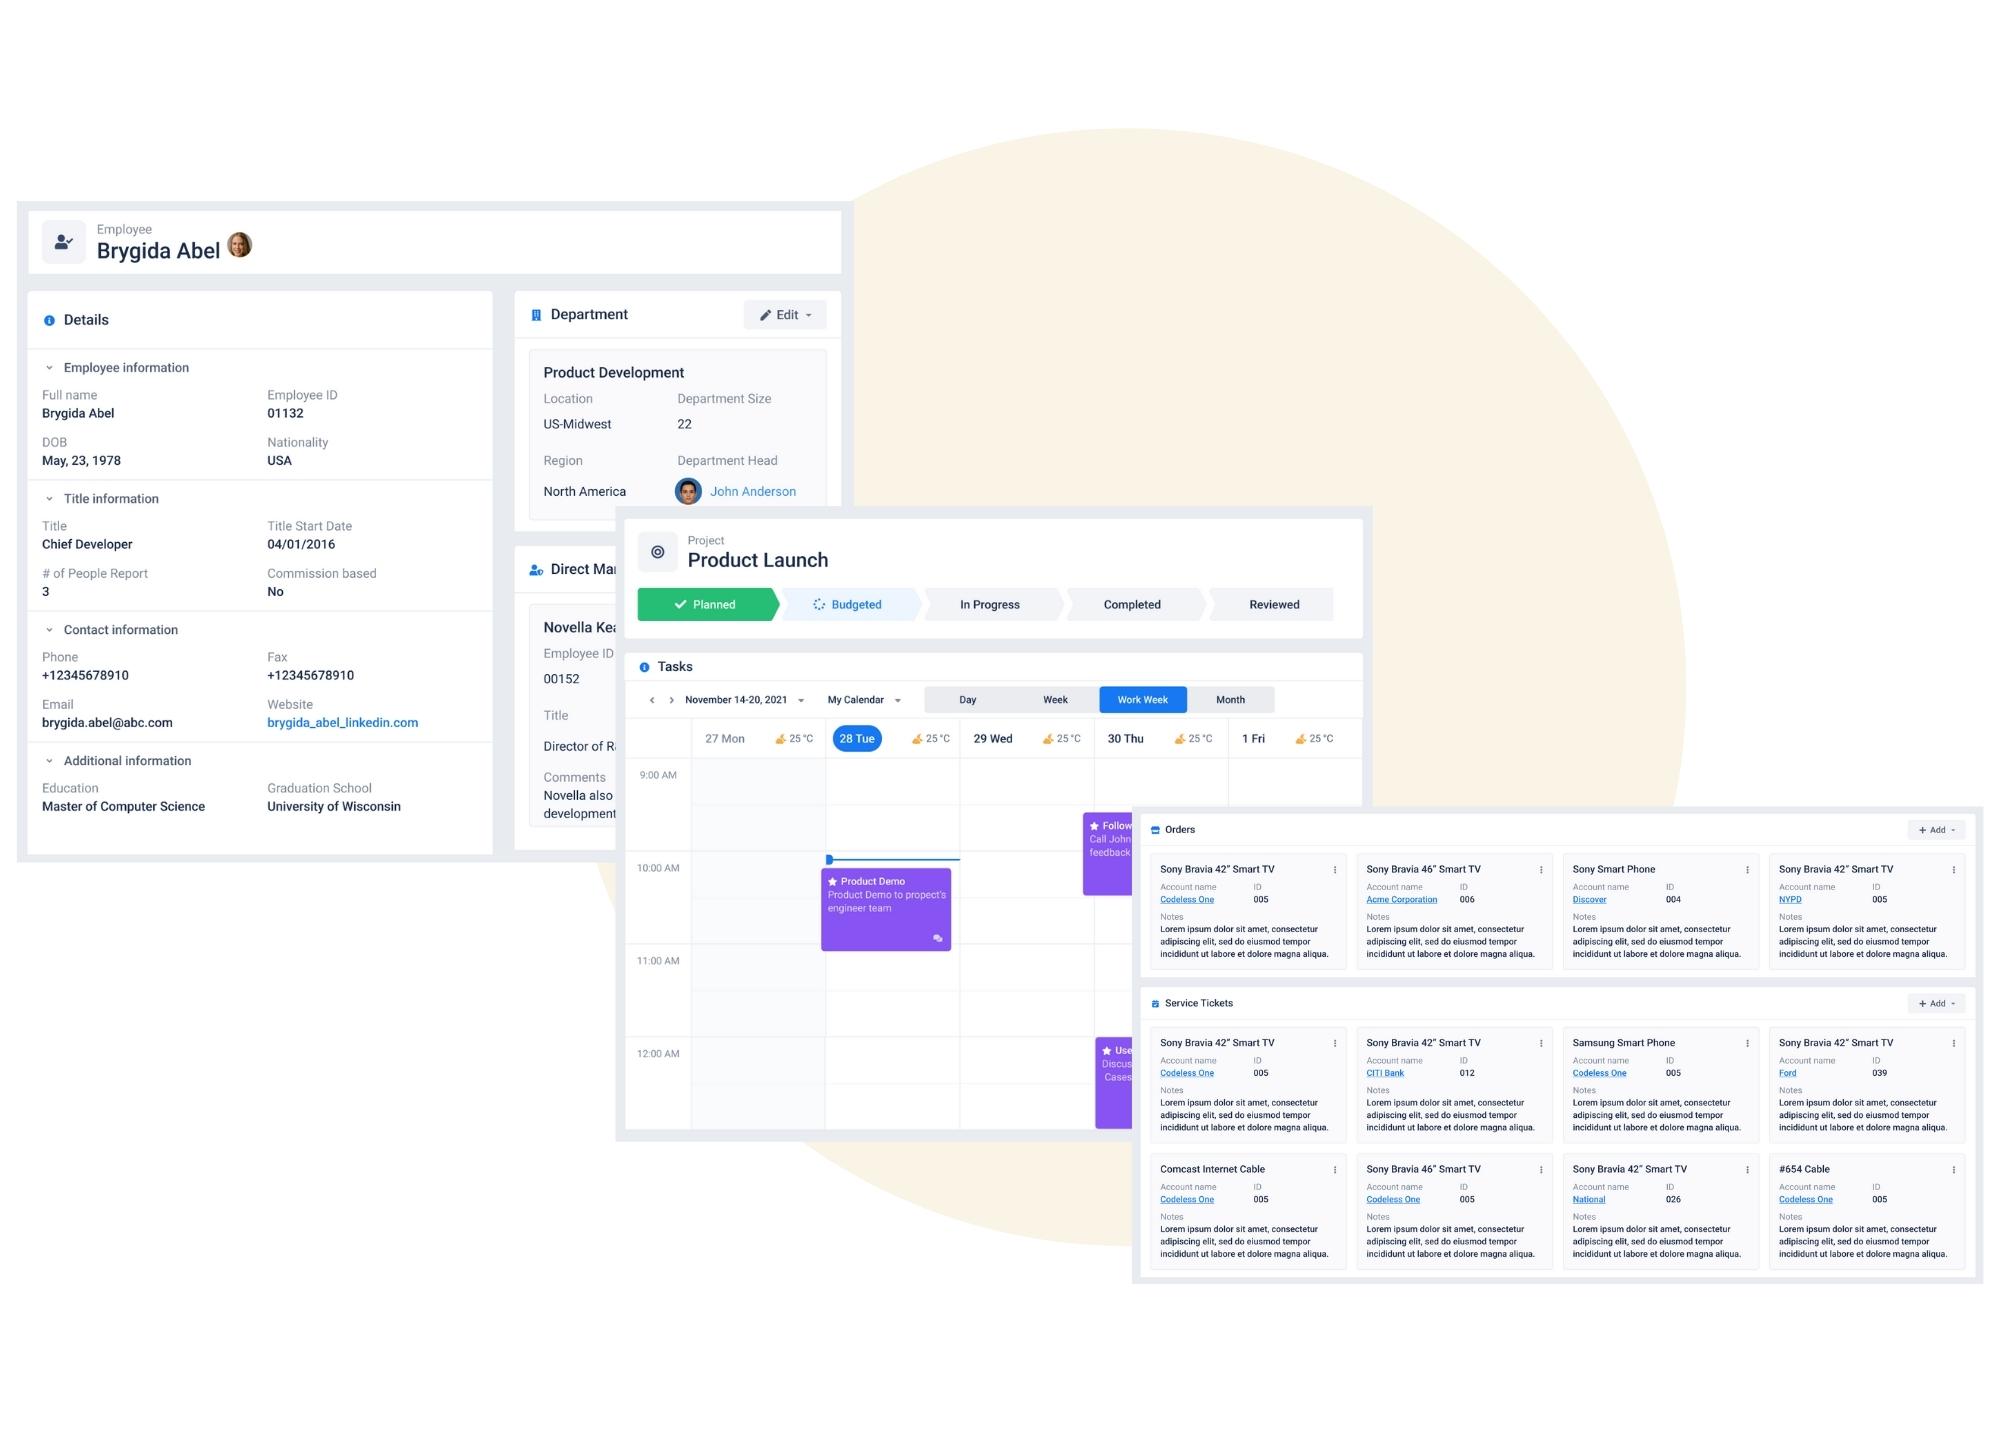
Task: Click the Direct Manager panel icon
Action: pyautogui.click(x=536, y=568)
